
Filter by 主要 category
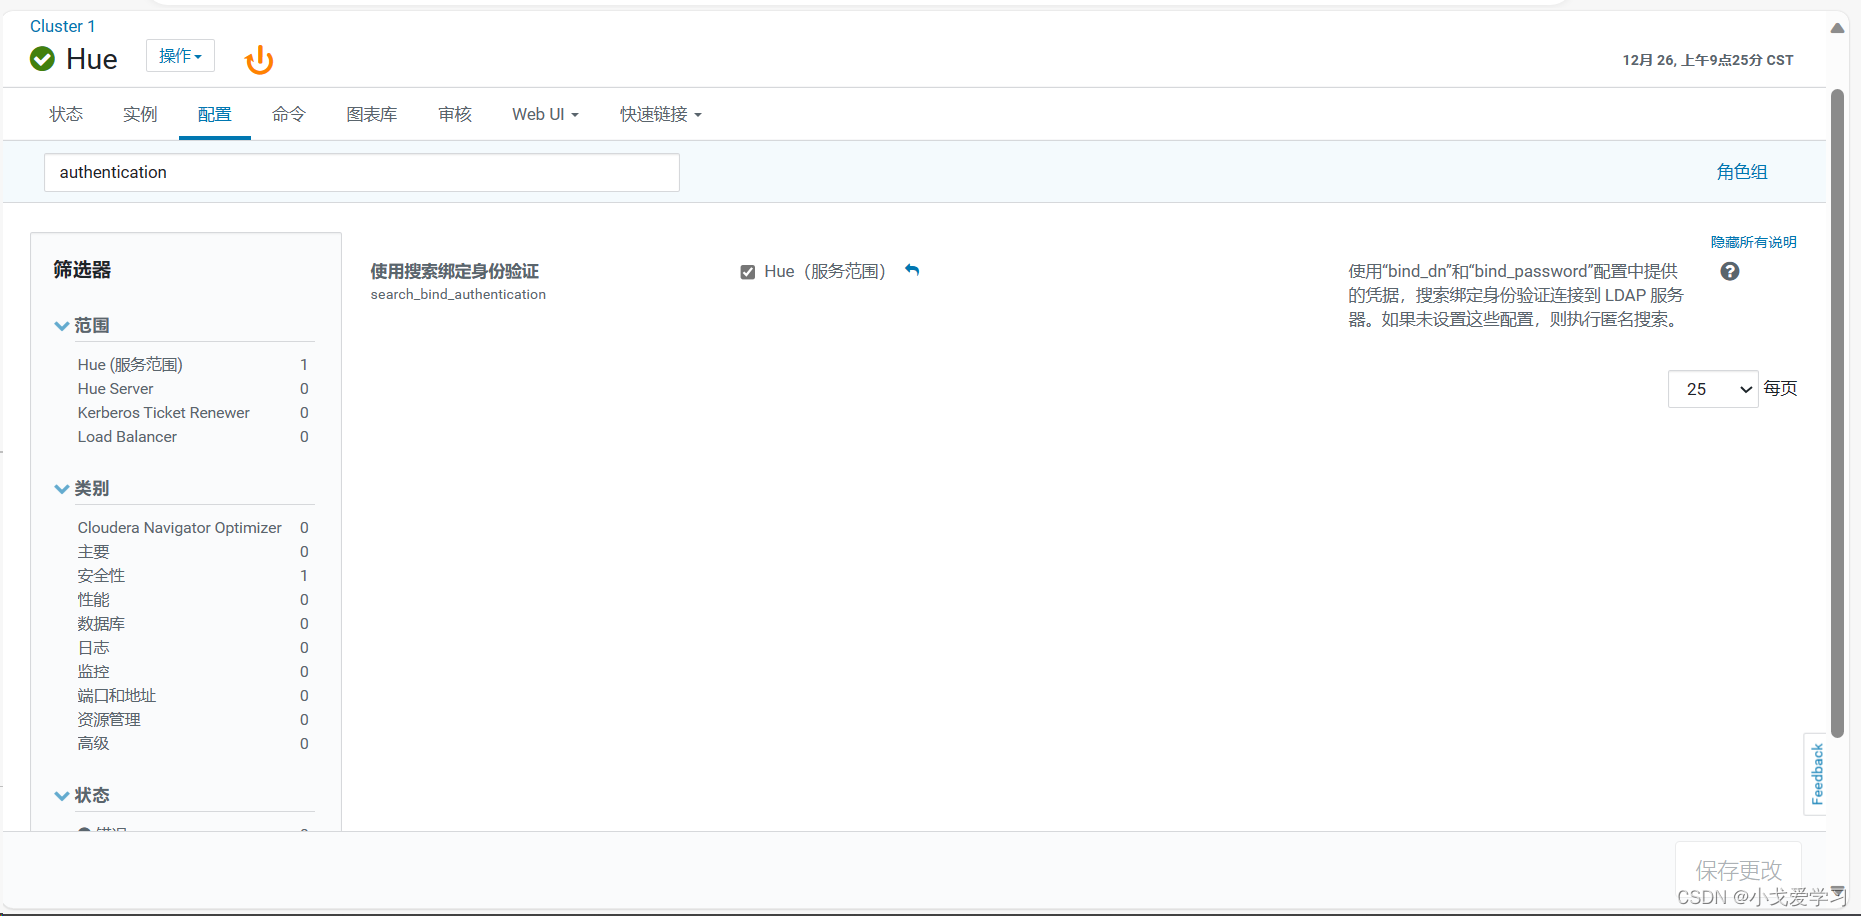[x=94, y=552]
